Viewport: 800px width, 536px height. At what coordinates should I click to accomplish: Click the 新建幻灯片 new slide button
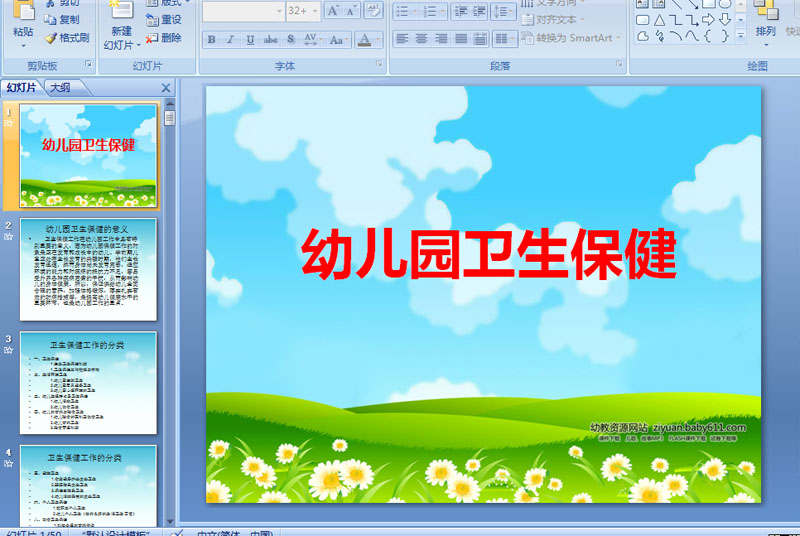121,25
